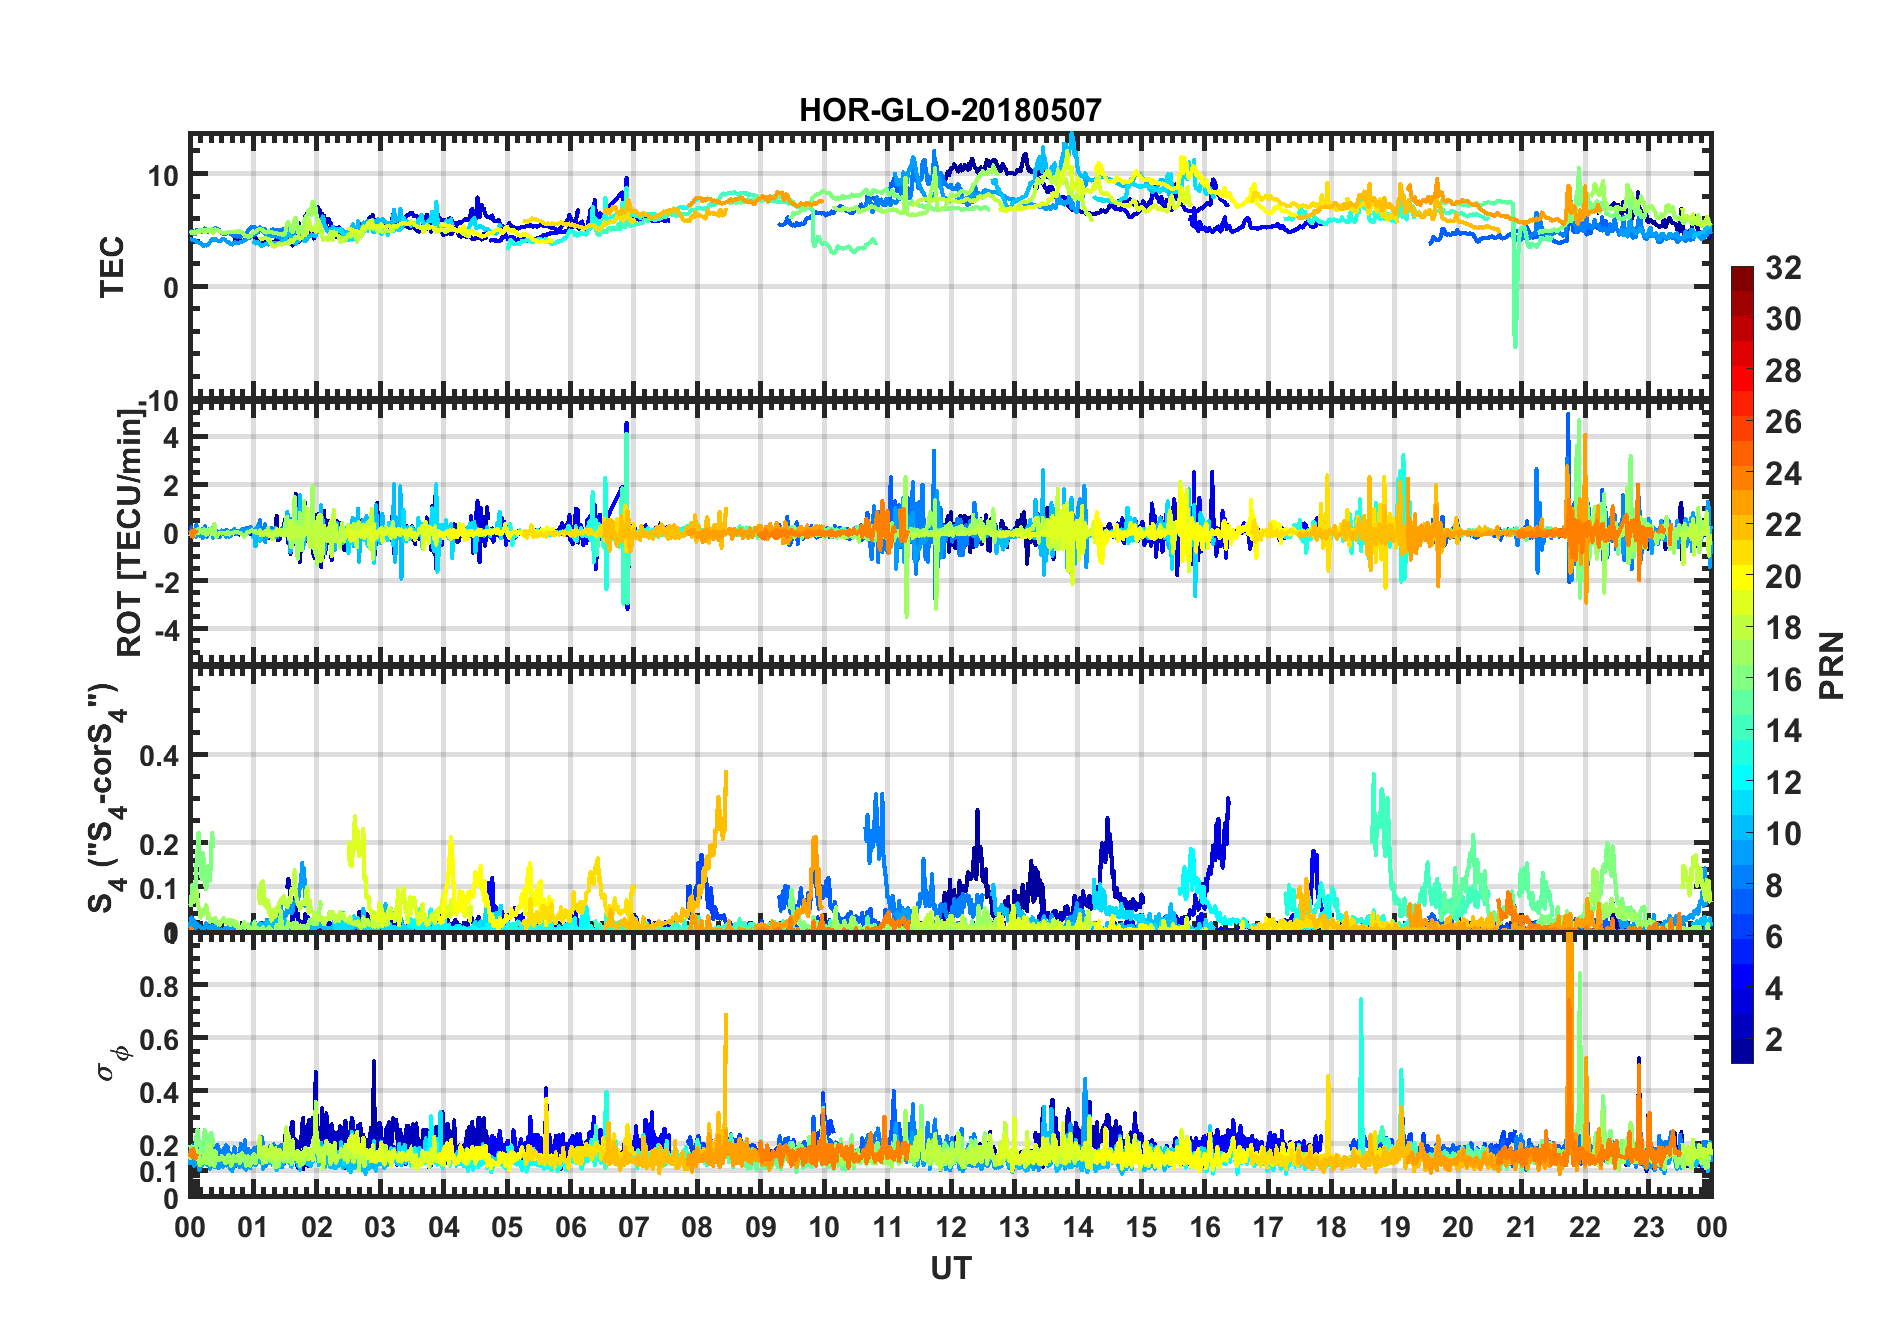Click inside the S4 plot panel
The width and height of the screenshot is (1902, 1330).
950,798
